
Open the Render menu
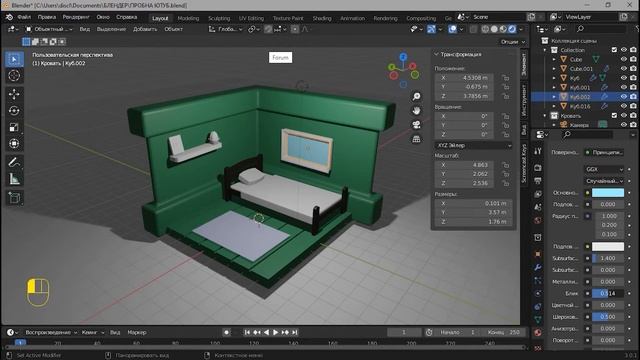76,17
